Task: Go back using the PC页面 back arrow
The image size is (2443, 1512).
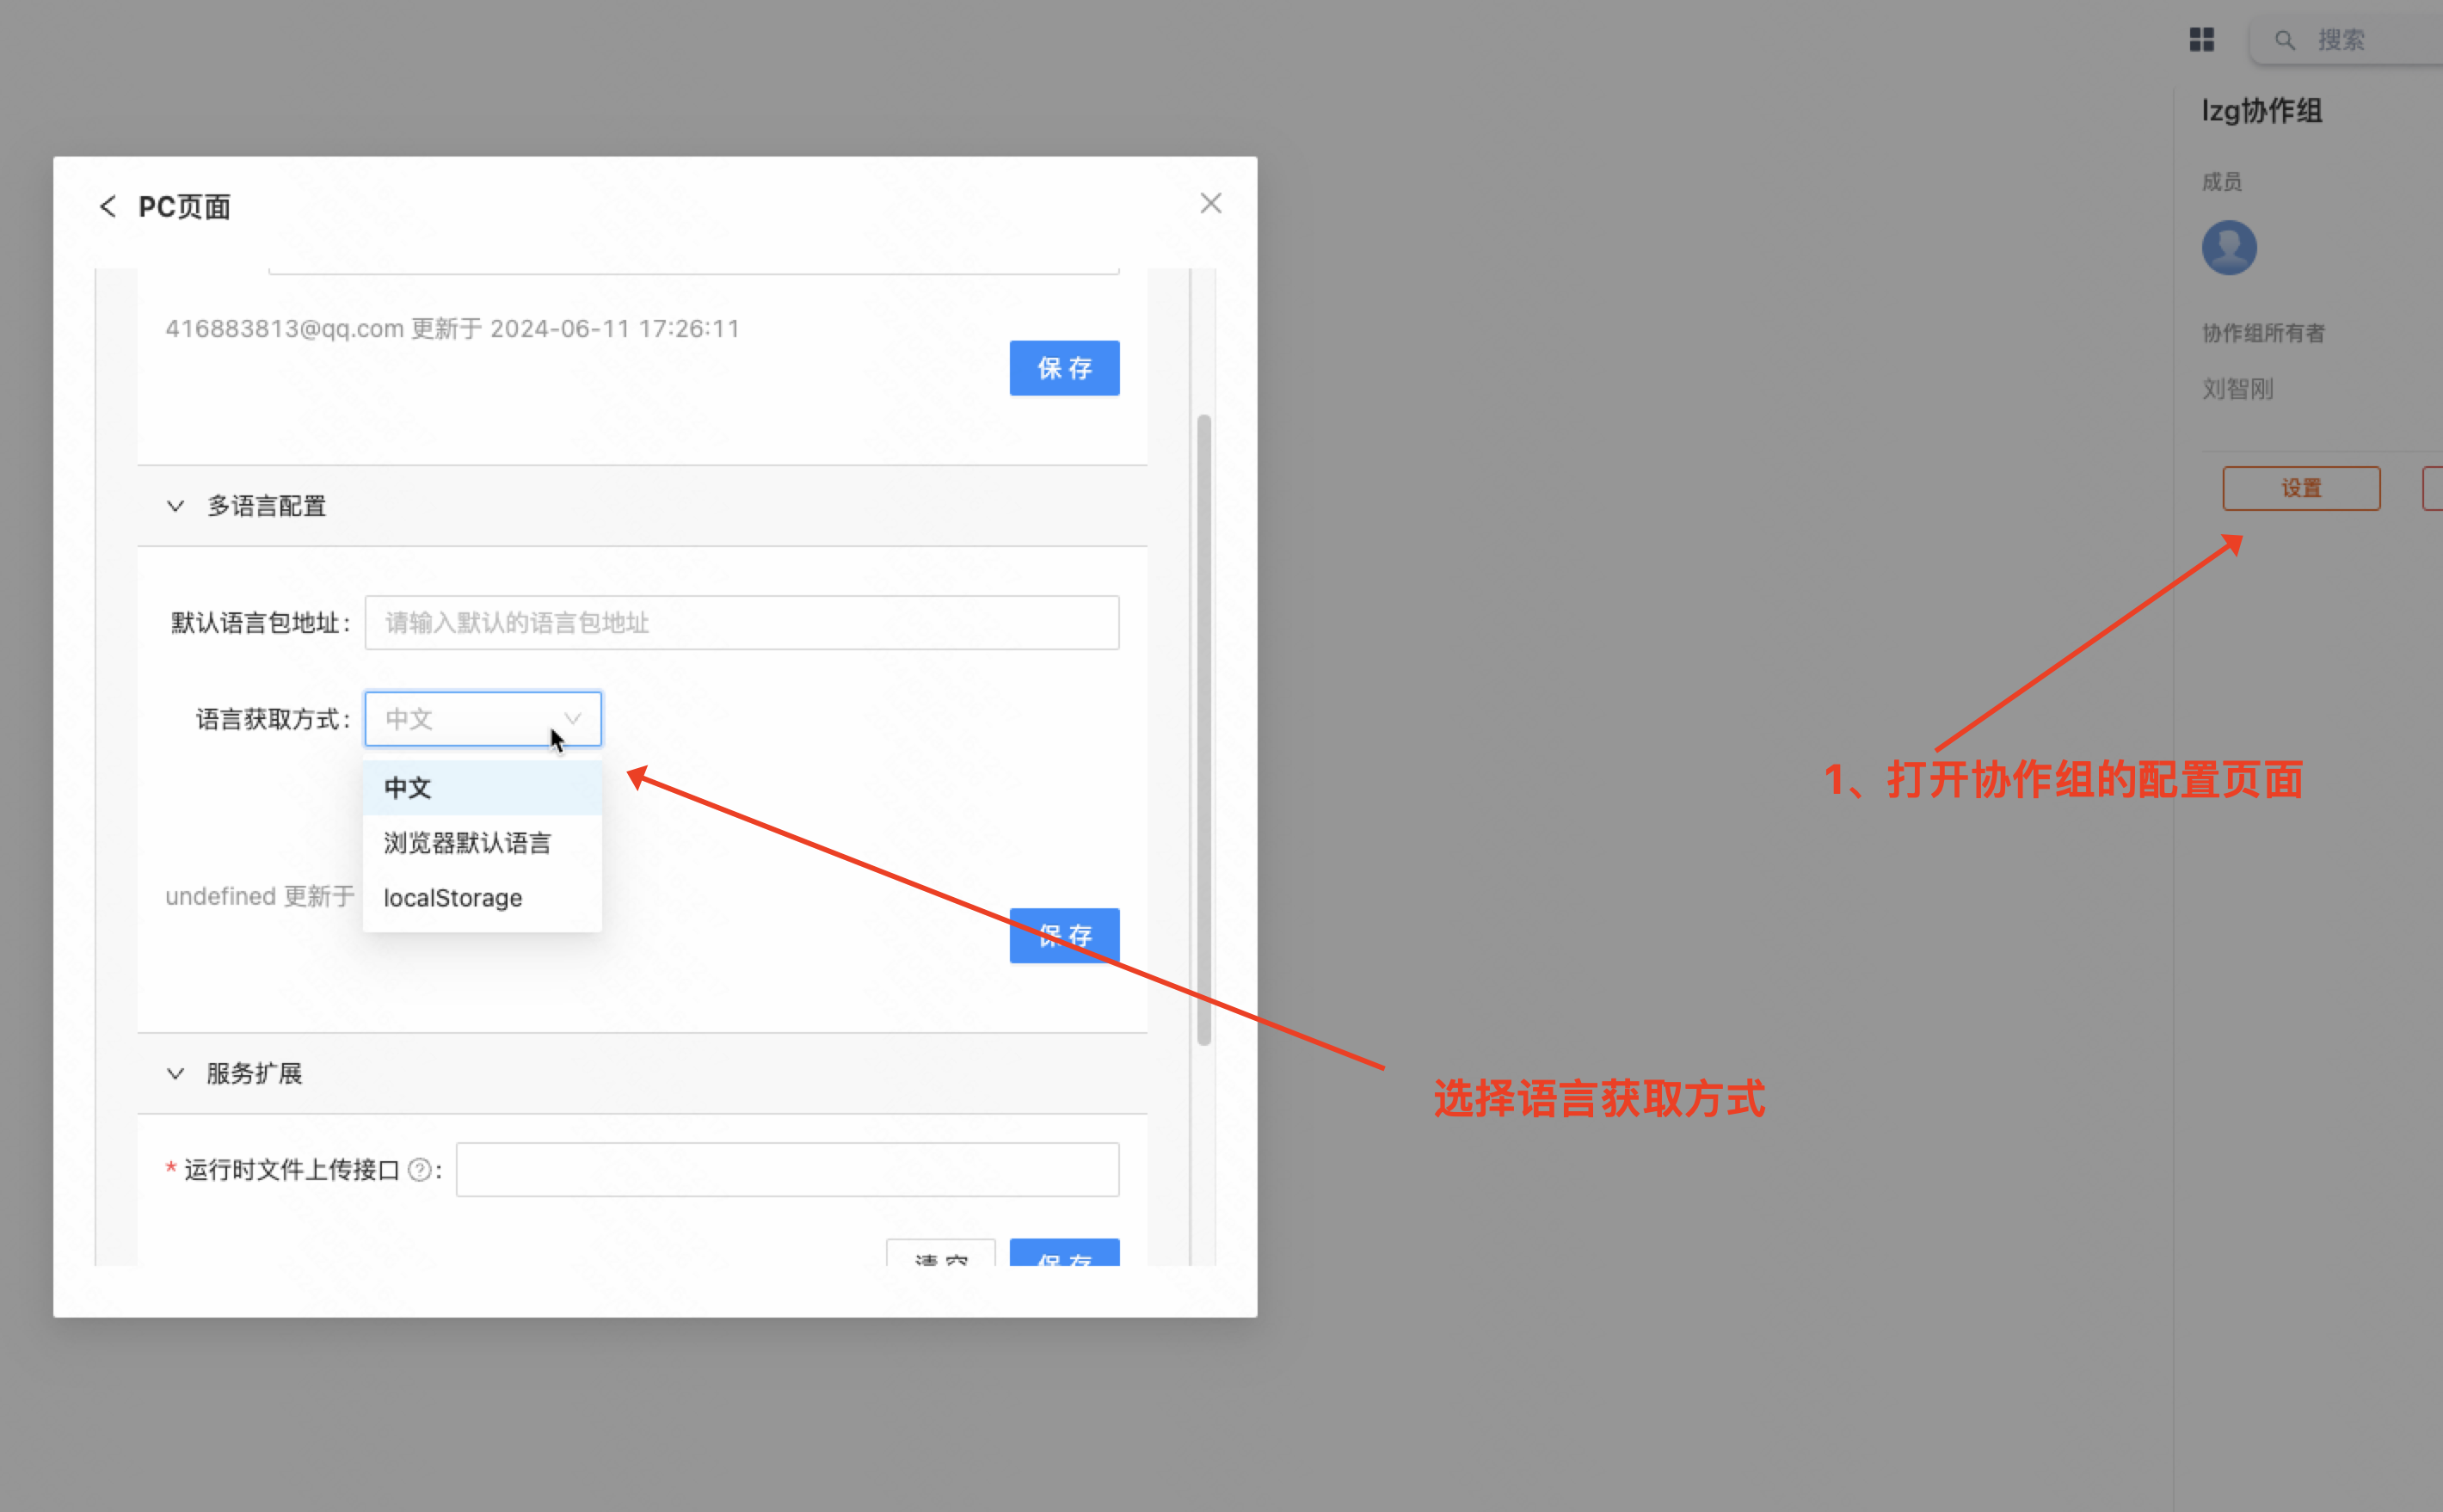Action: pyautogui.click(x=108, y=206)
